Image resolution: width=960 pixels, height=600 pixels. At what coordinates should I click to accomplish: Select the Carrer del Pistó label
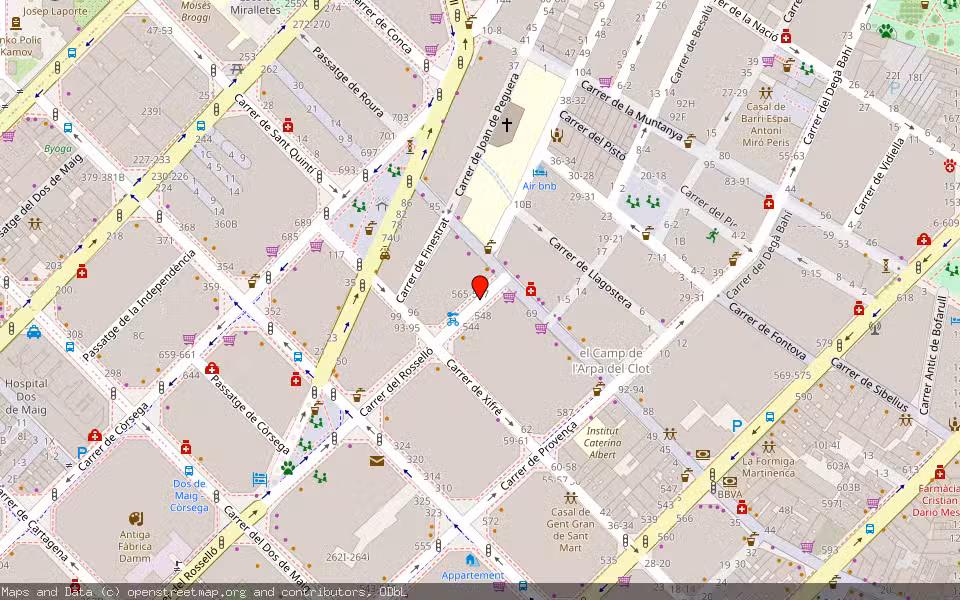[592, 133]
